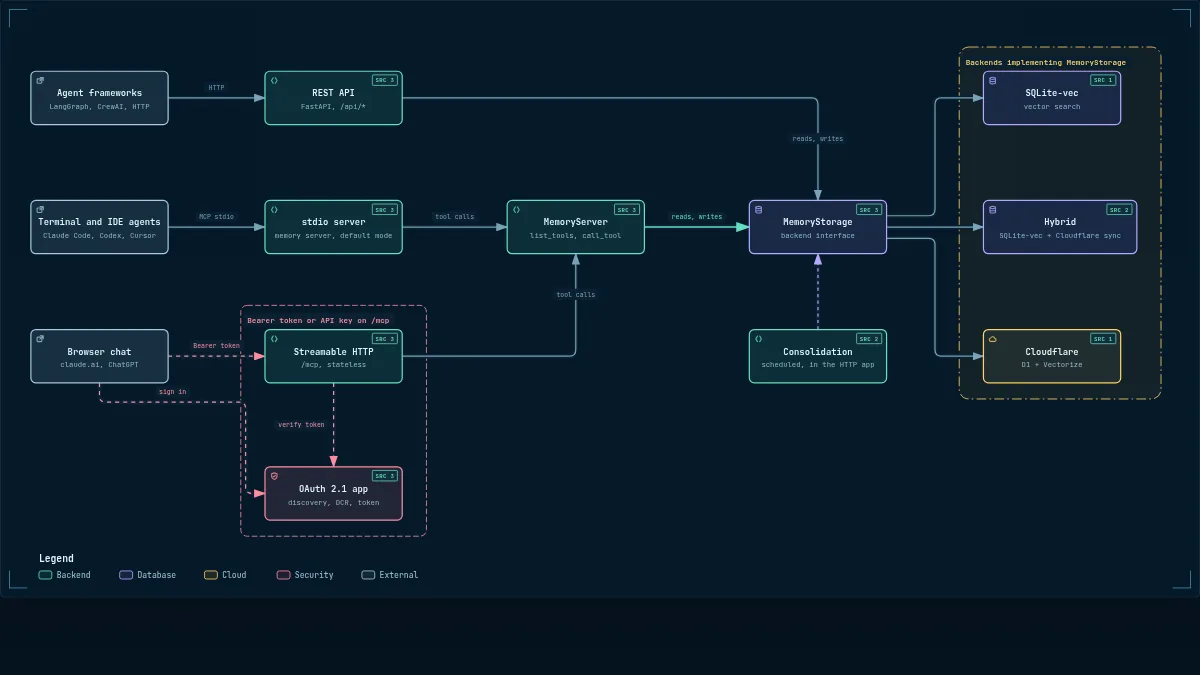Select the 'Streamable HTTP' node title
This screenshot has height=675, width=1200.
tap(333, 352)
